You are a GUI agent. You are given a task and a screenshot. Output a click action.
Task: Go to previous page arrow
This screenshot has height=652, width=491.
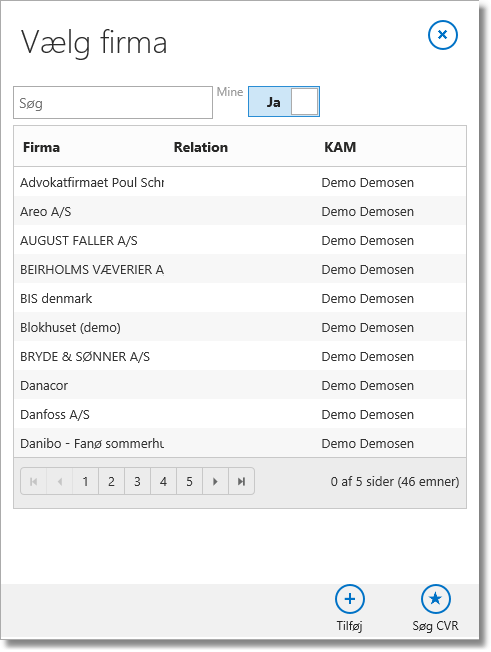coord(60,482)
